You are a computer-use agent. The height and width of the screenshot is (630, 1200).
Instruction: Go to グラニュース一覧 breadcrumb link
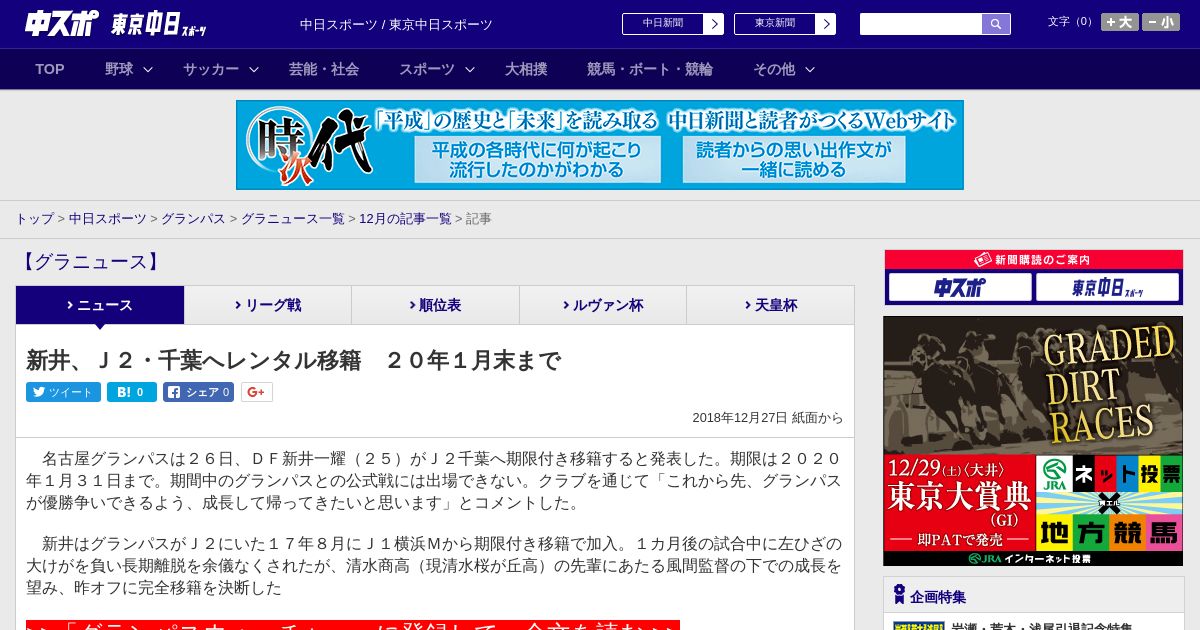[x=292, y=218]
